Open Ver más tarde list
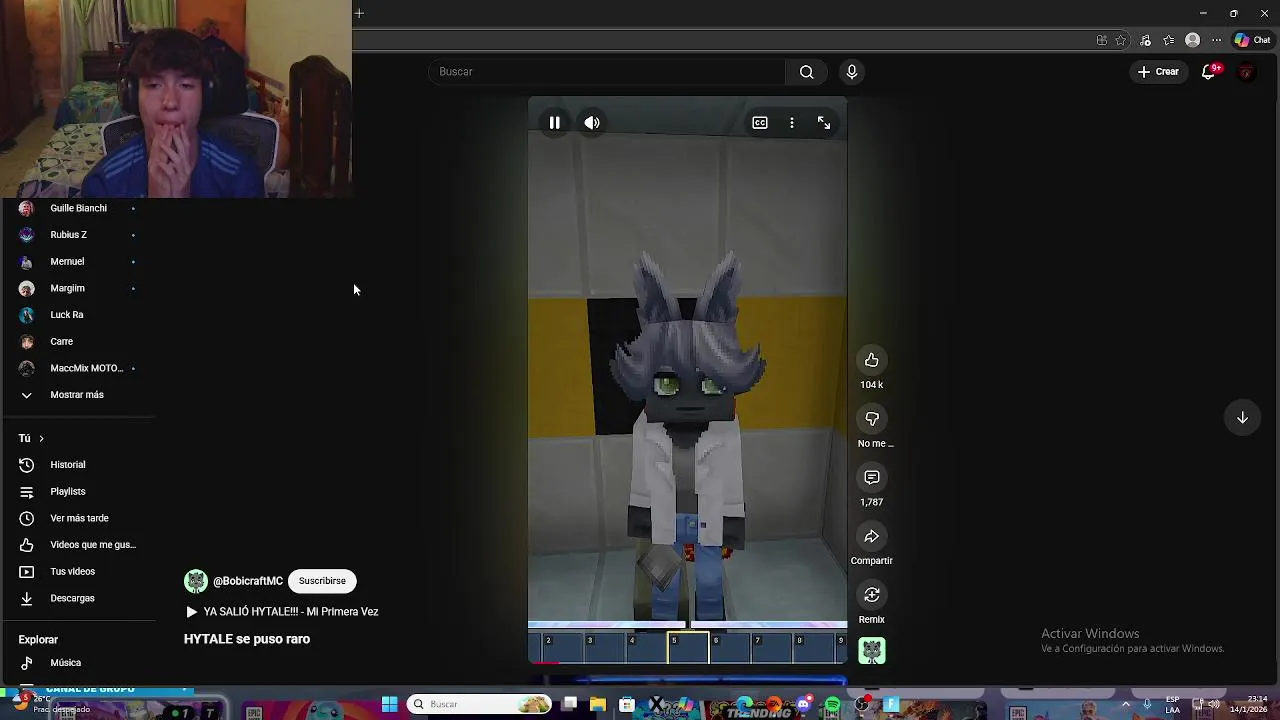The height and width of the screenshot is (720, 1280). 78,518
